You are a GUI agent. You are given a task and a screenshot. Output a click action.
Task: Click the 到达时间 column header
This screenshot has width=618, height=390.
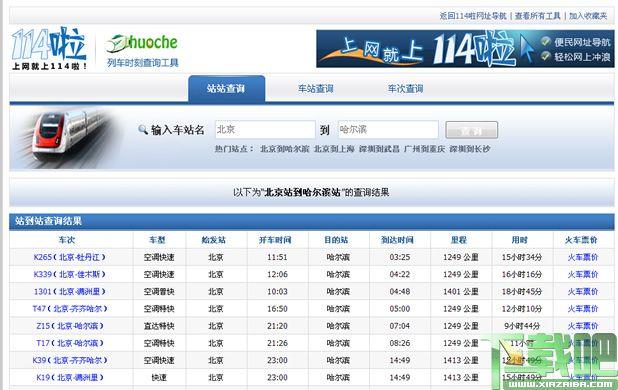tap(397, 240)
